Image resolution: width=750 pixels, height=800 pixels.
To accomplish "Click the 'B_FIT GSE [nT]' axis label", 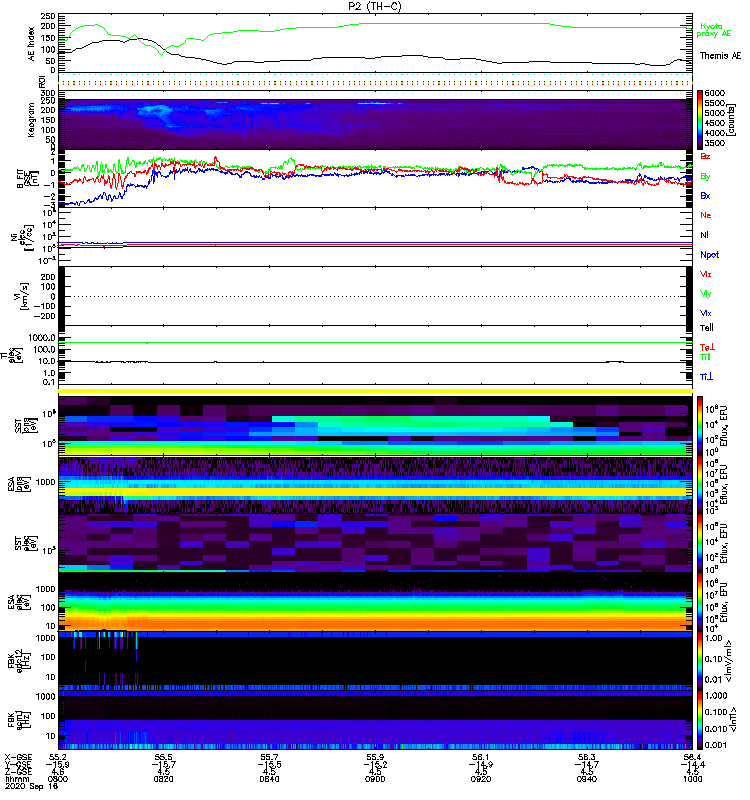I will [x=27, y=178].
